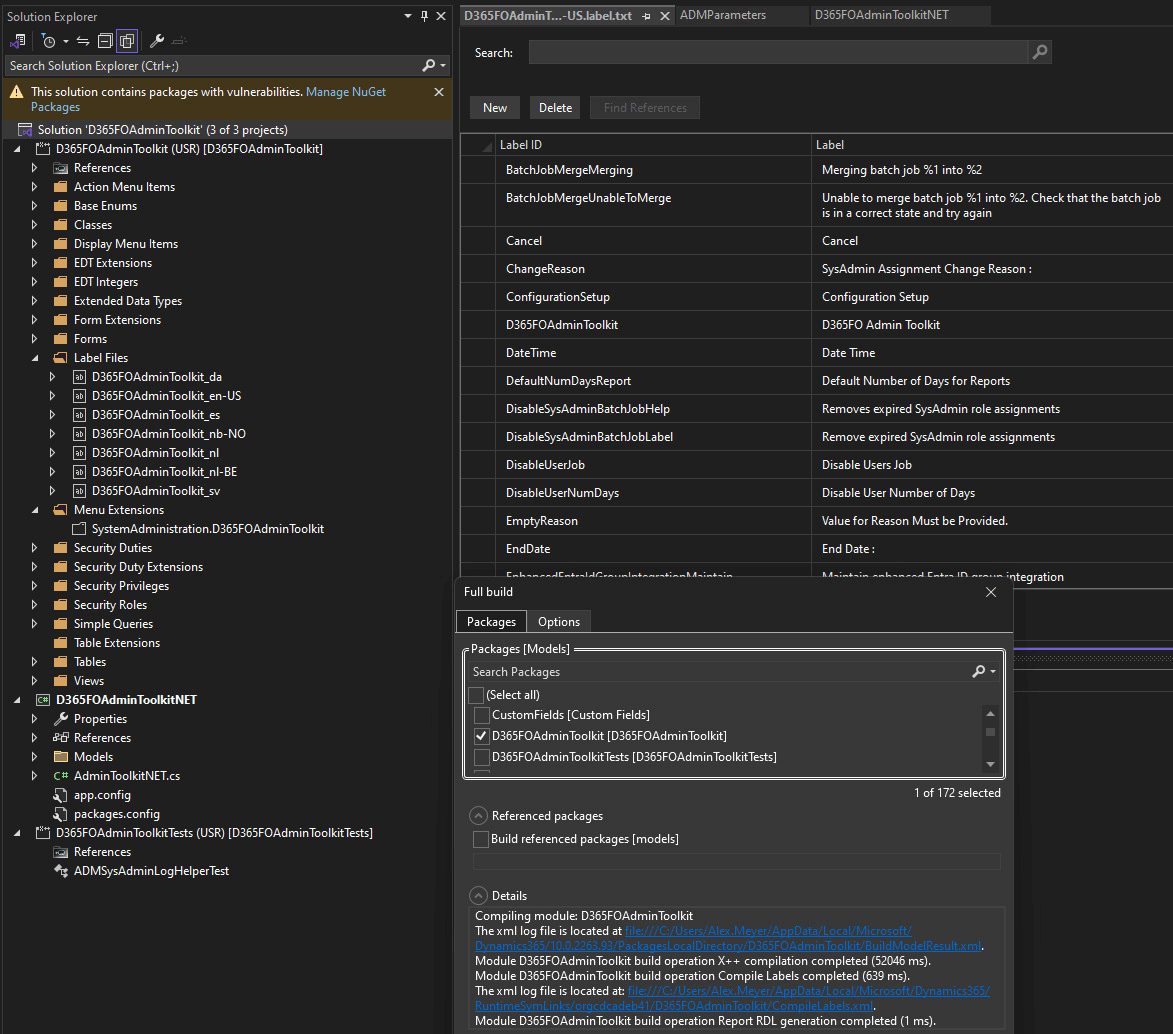Select the Tables folder in Solution Explorer
The height and width of the screenshot is (1034, 1173).
pyautogui.click(x=90, y=662)
